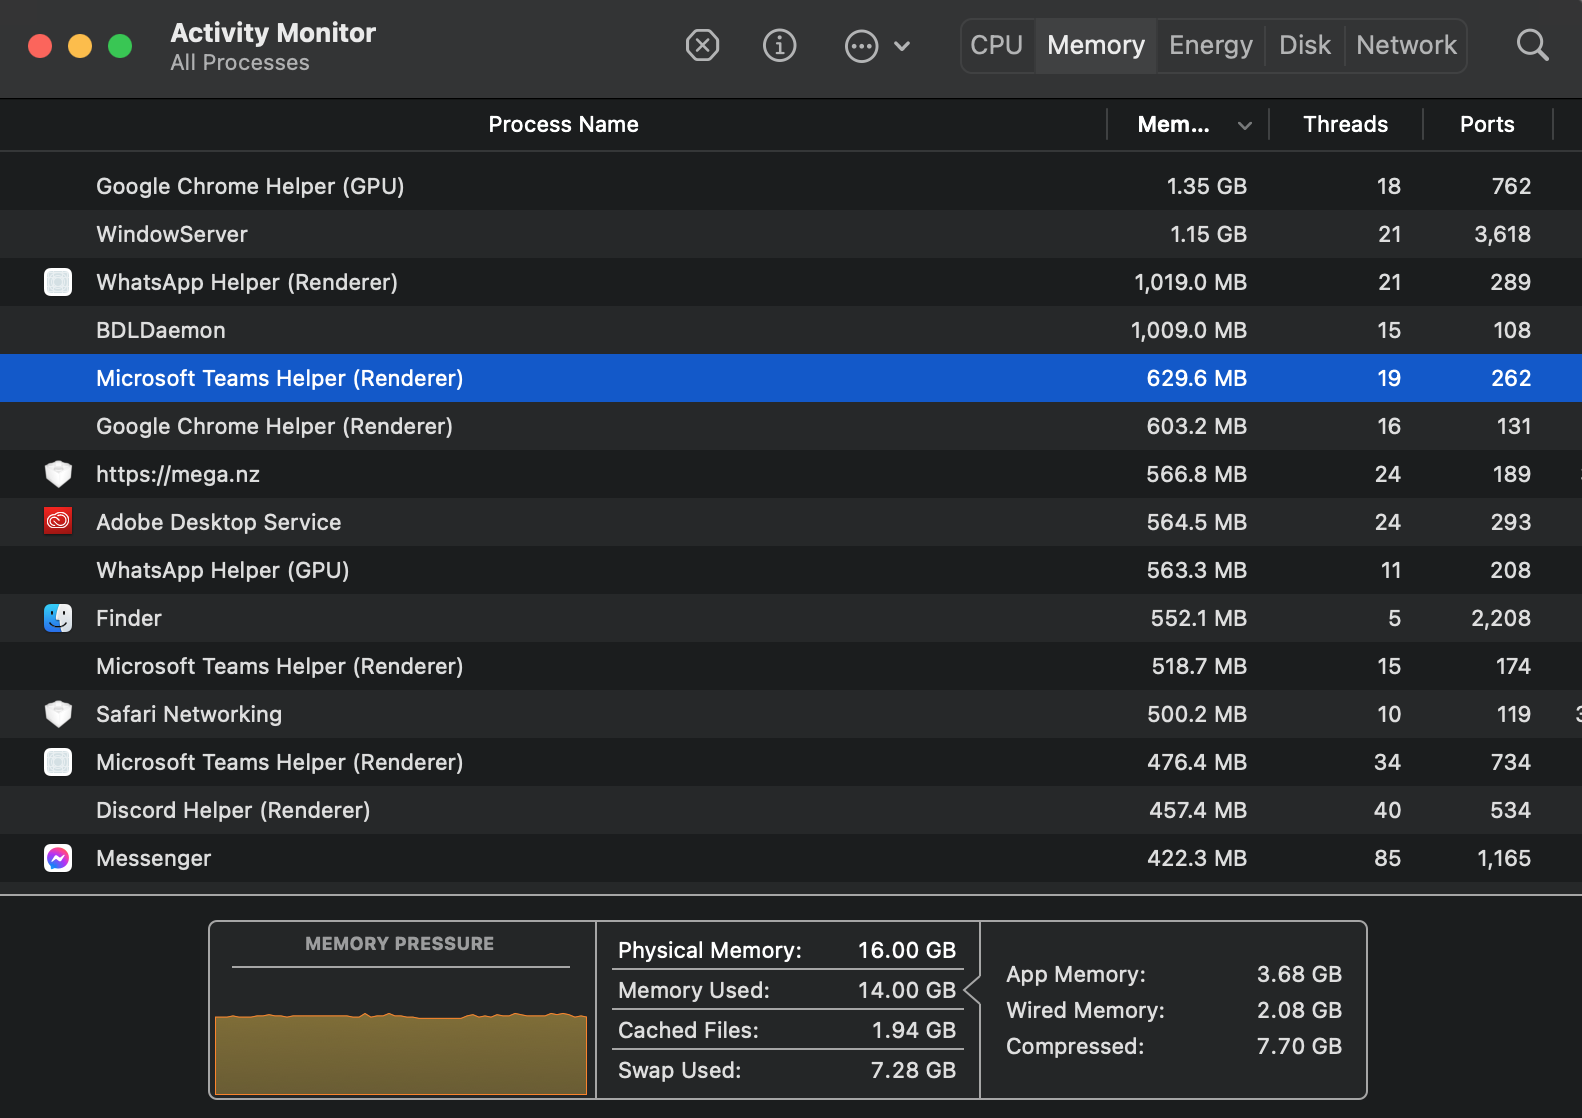Image resolution: width=1582 pixels, height=1118 pixels.
Task: Click the Safari Networking shield icon
Action: (x=58, y=714)
